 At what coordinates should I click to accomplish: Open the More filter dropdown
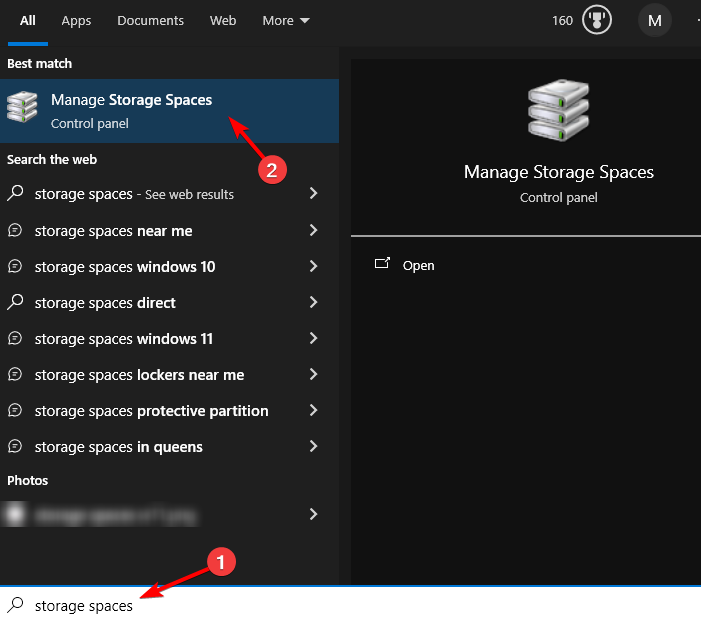point(286,21)
